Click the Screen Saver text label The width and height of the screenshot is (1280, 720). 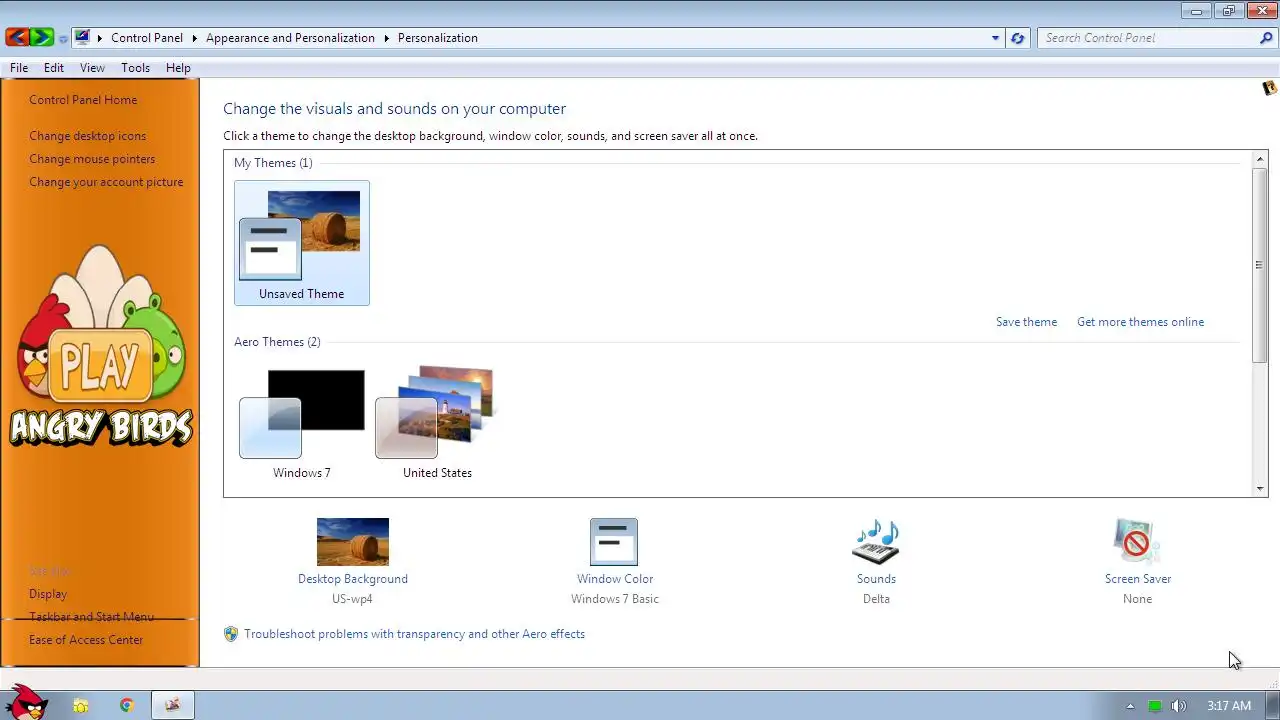point(1138,579)
